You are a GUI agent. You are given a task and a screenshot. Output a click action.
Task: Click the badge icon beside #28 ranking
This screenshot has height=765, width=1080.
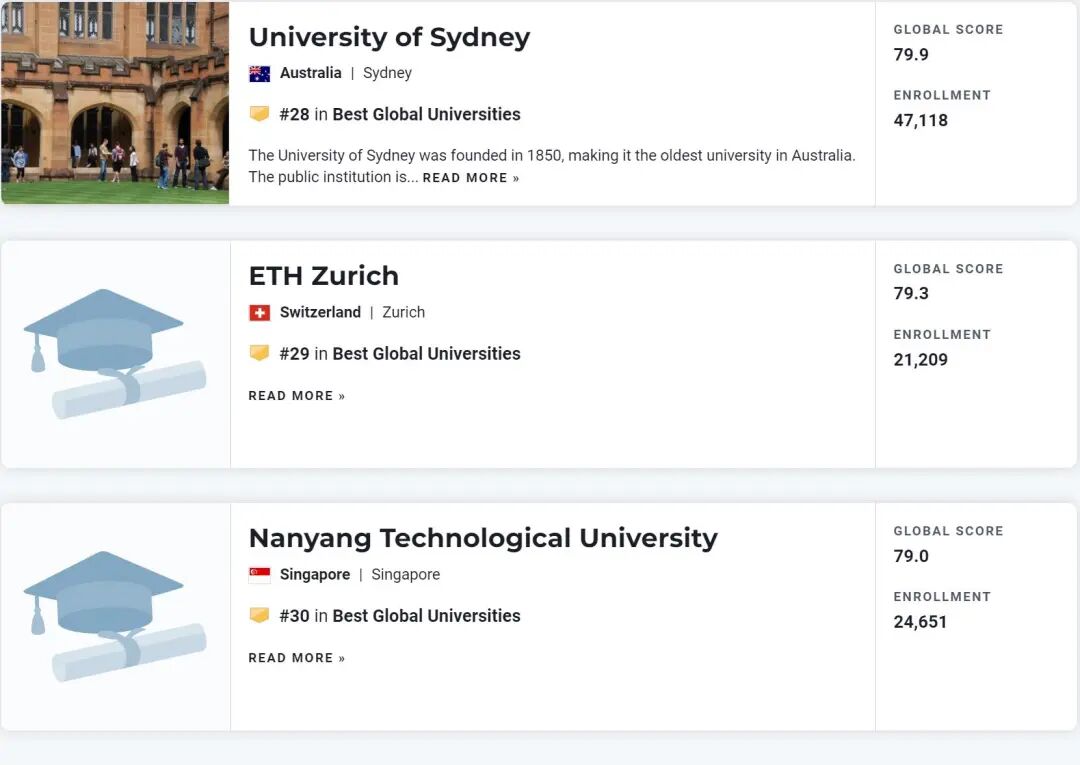pyautogui.click(x=259, y=114)
